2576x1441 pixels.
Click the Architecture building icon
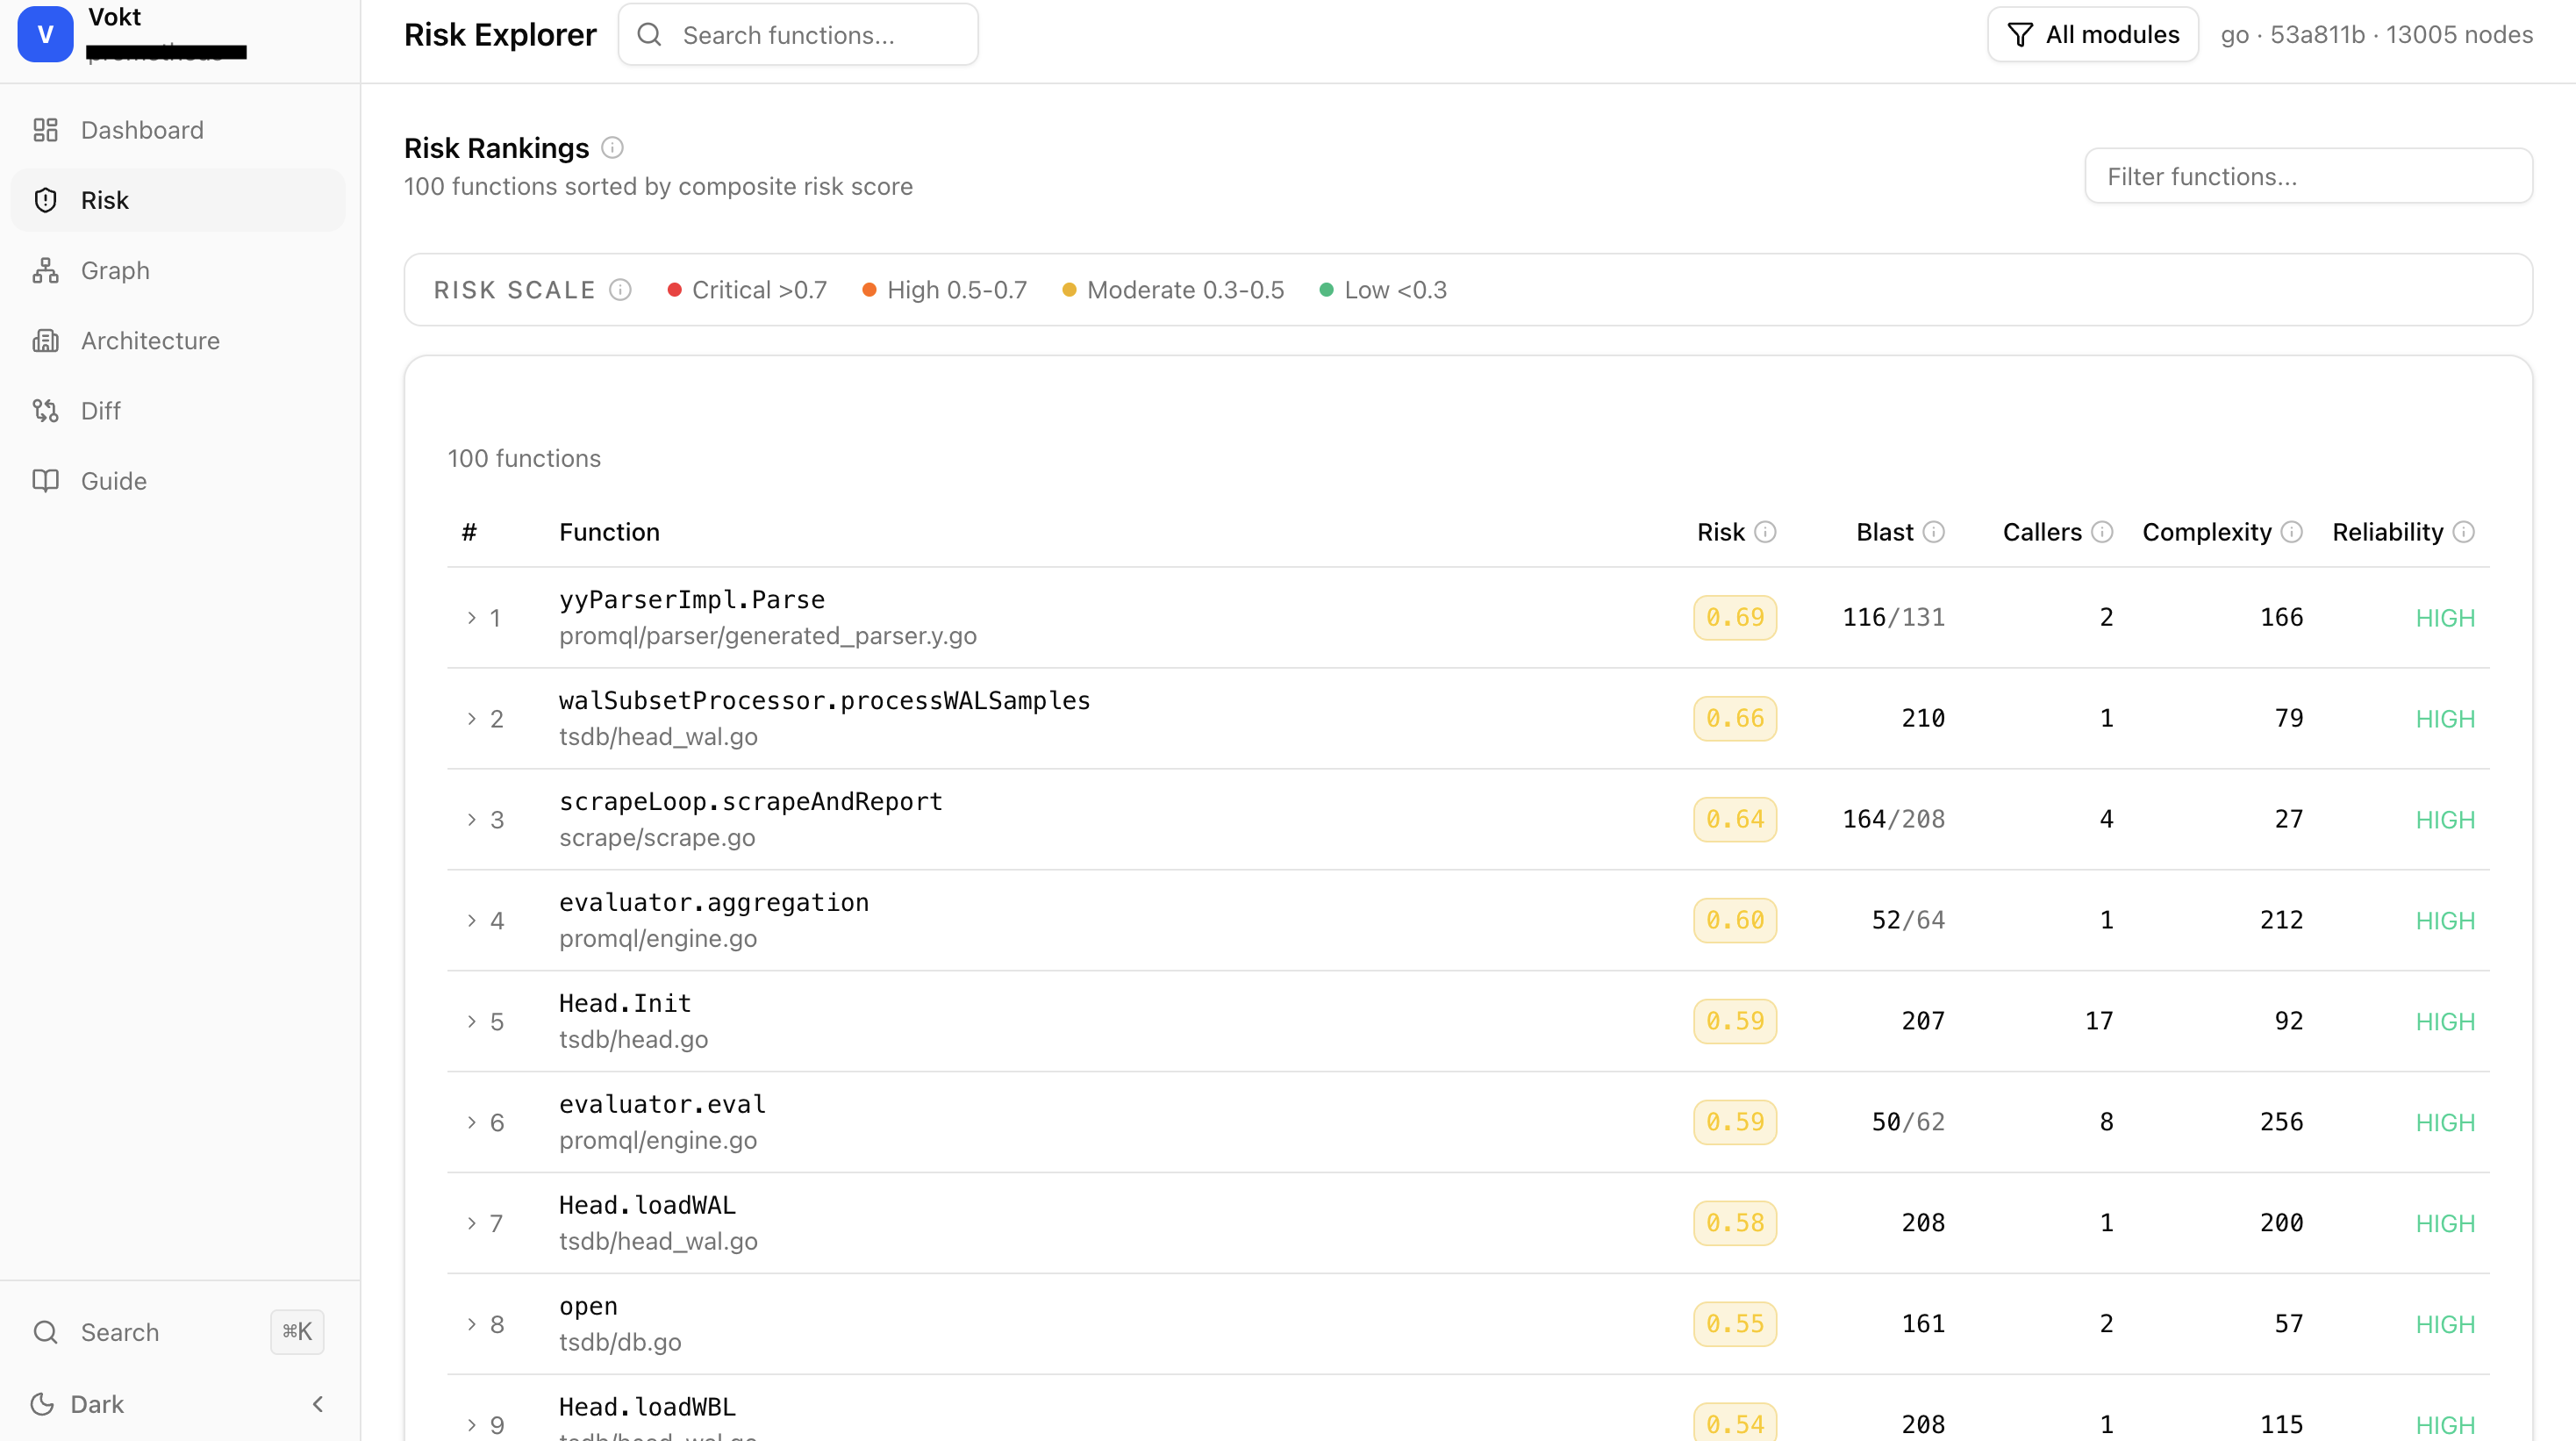pyautogui.click(x=45, y=340)
